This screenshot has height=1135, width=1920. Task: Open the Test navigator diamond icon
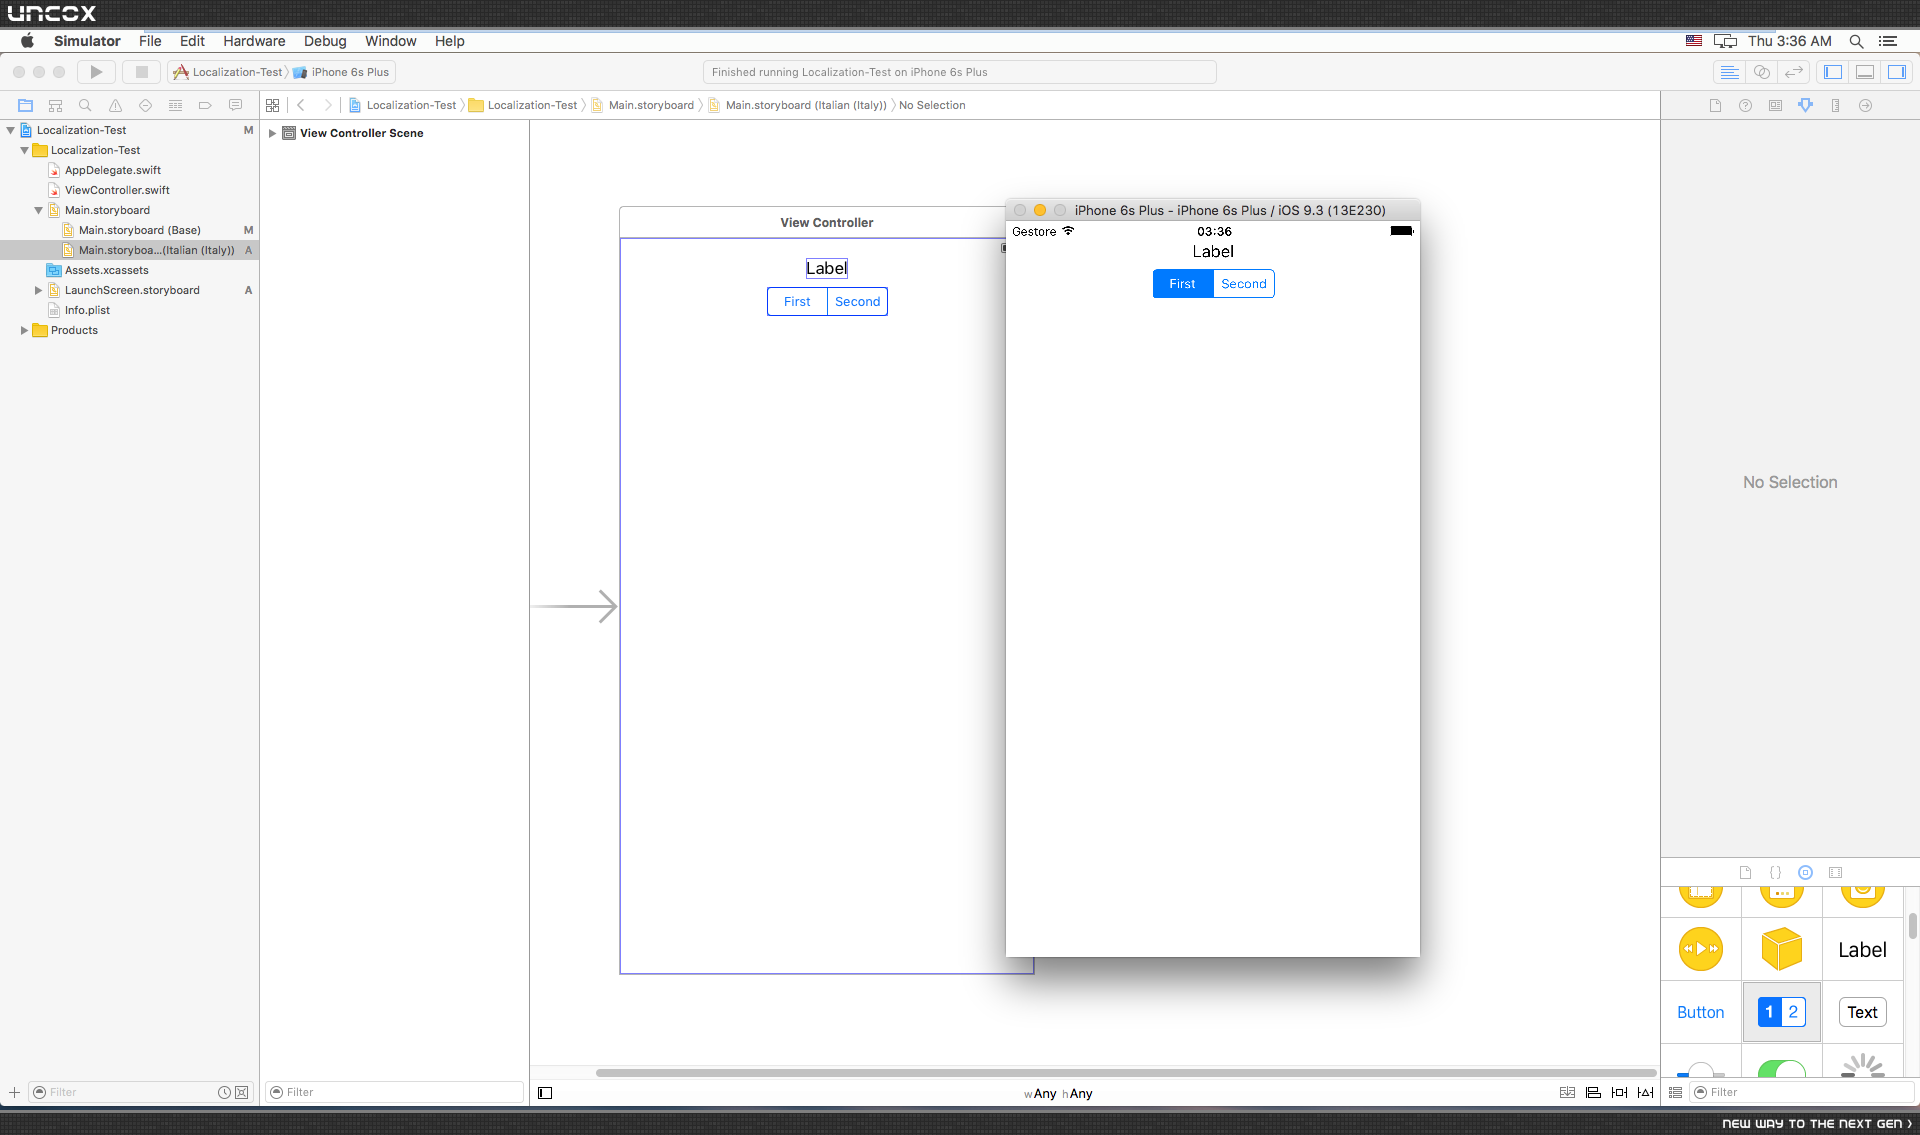[x=146, y=105]
